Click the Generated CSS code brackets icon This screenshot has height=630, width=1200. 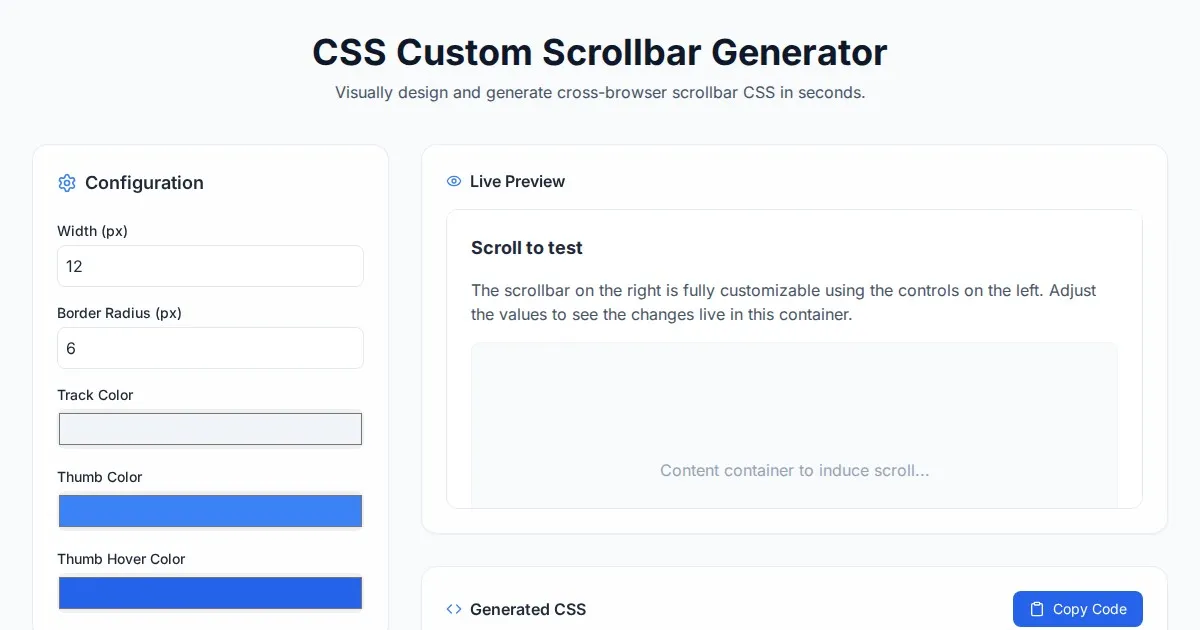(454, 609)
